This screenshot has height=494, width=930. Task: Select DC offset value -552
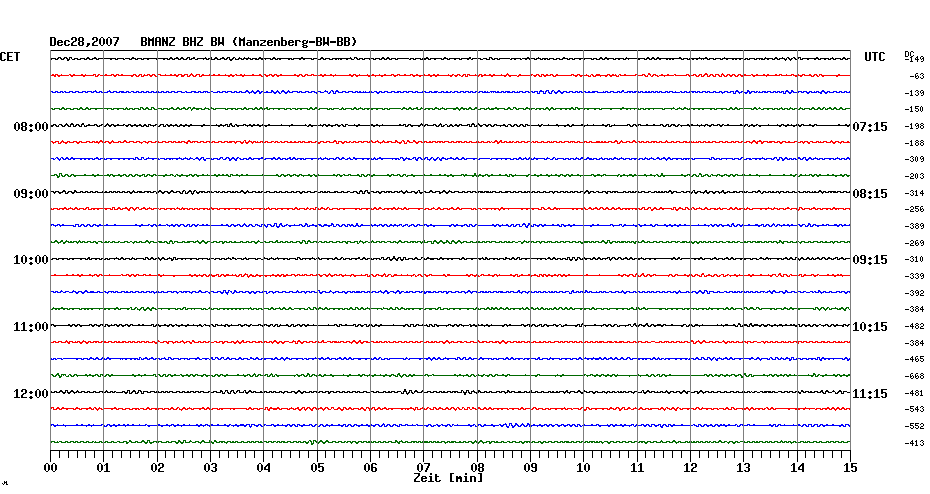pyautogui.click(x=914, y=426)
